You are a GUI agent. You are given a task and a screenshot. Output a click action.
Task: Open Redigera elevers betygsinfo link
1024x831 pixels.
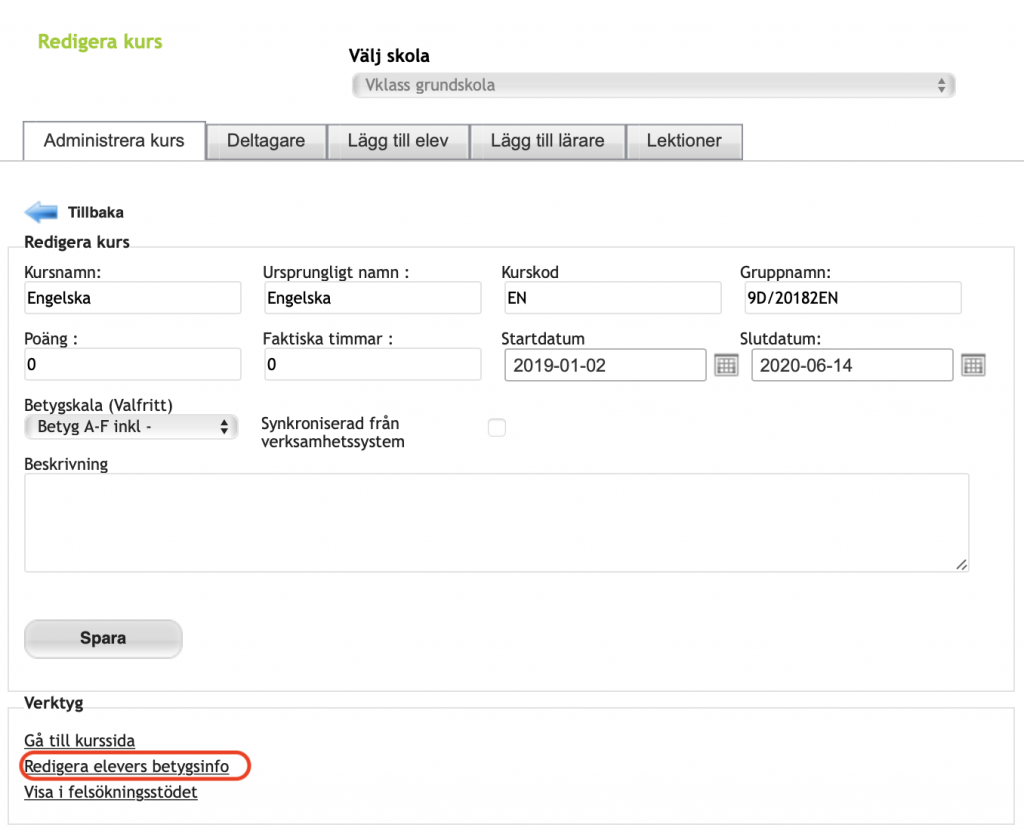pyautogui.click(x=127, y=766)
